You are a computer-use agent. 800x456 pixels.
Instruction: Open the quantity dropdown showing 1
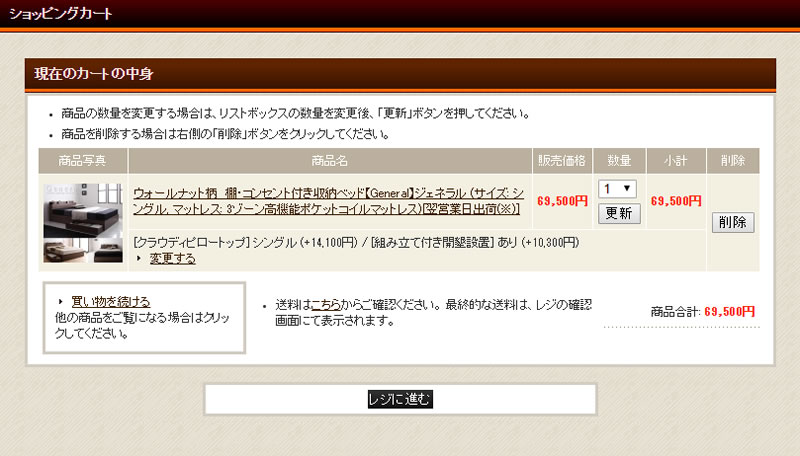[x=617, y=189]
